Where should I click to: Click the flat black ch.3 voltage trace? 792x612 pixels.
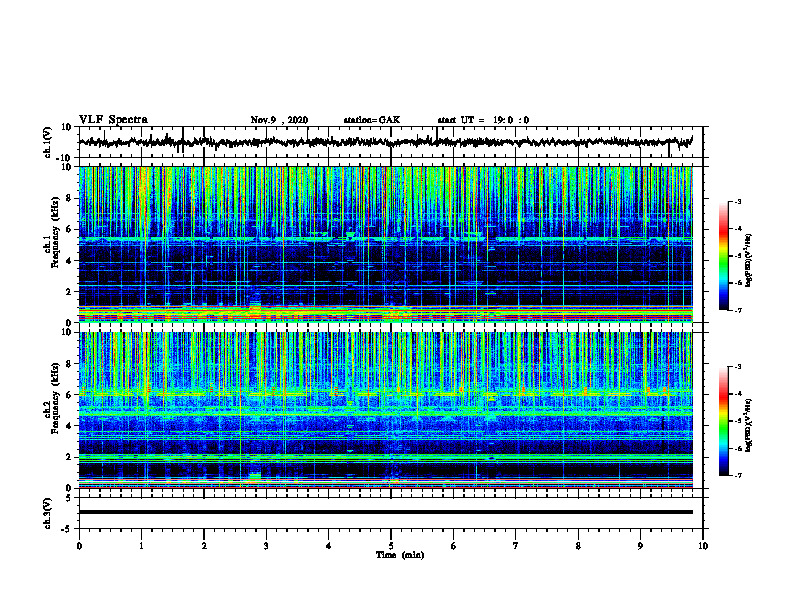385,512
